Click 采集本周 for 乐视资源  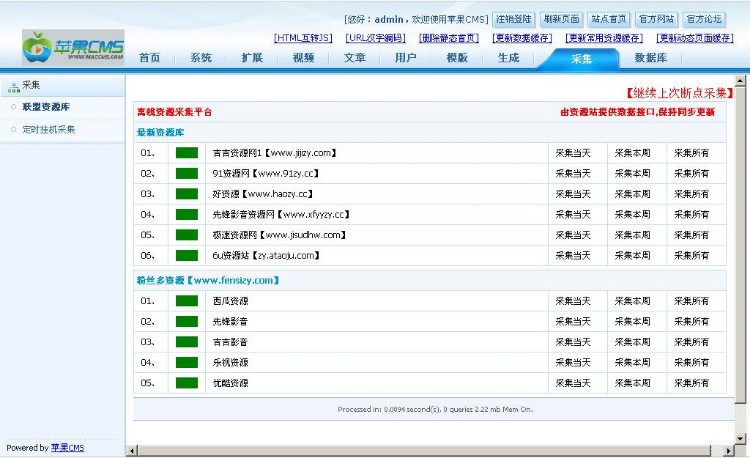coord(632,362)
